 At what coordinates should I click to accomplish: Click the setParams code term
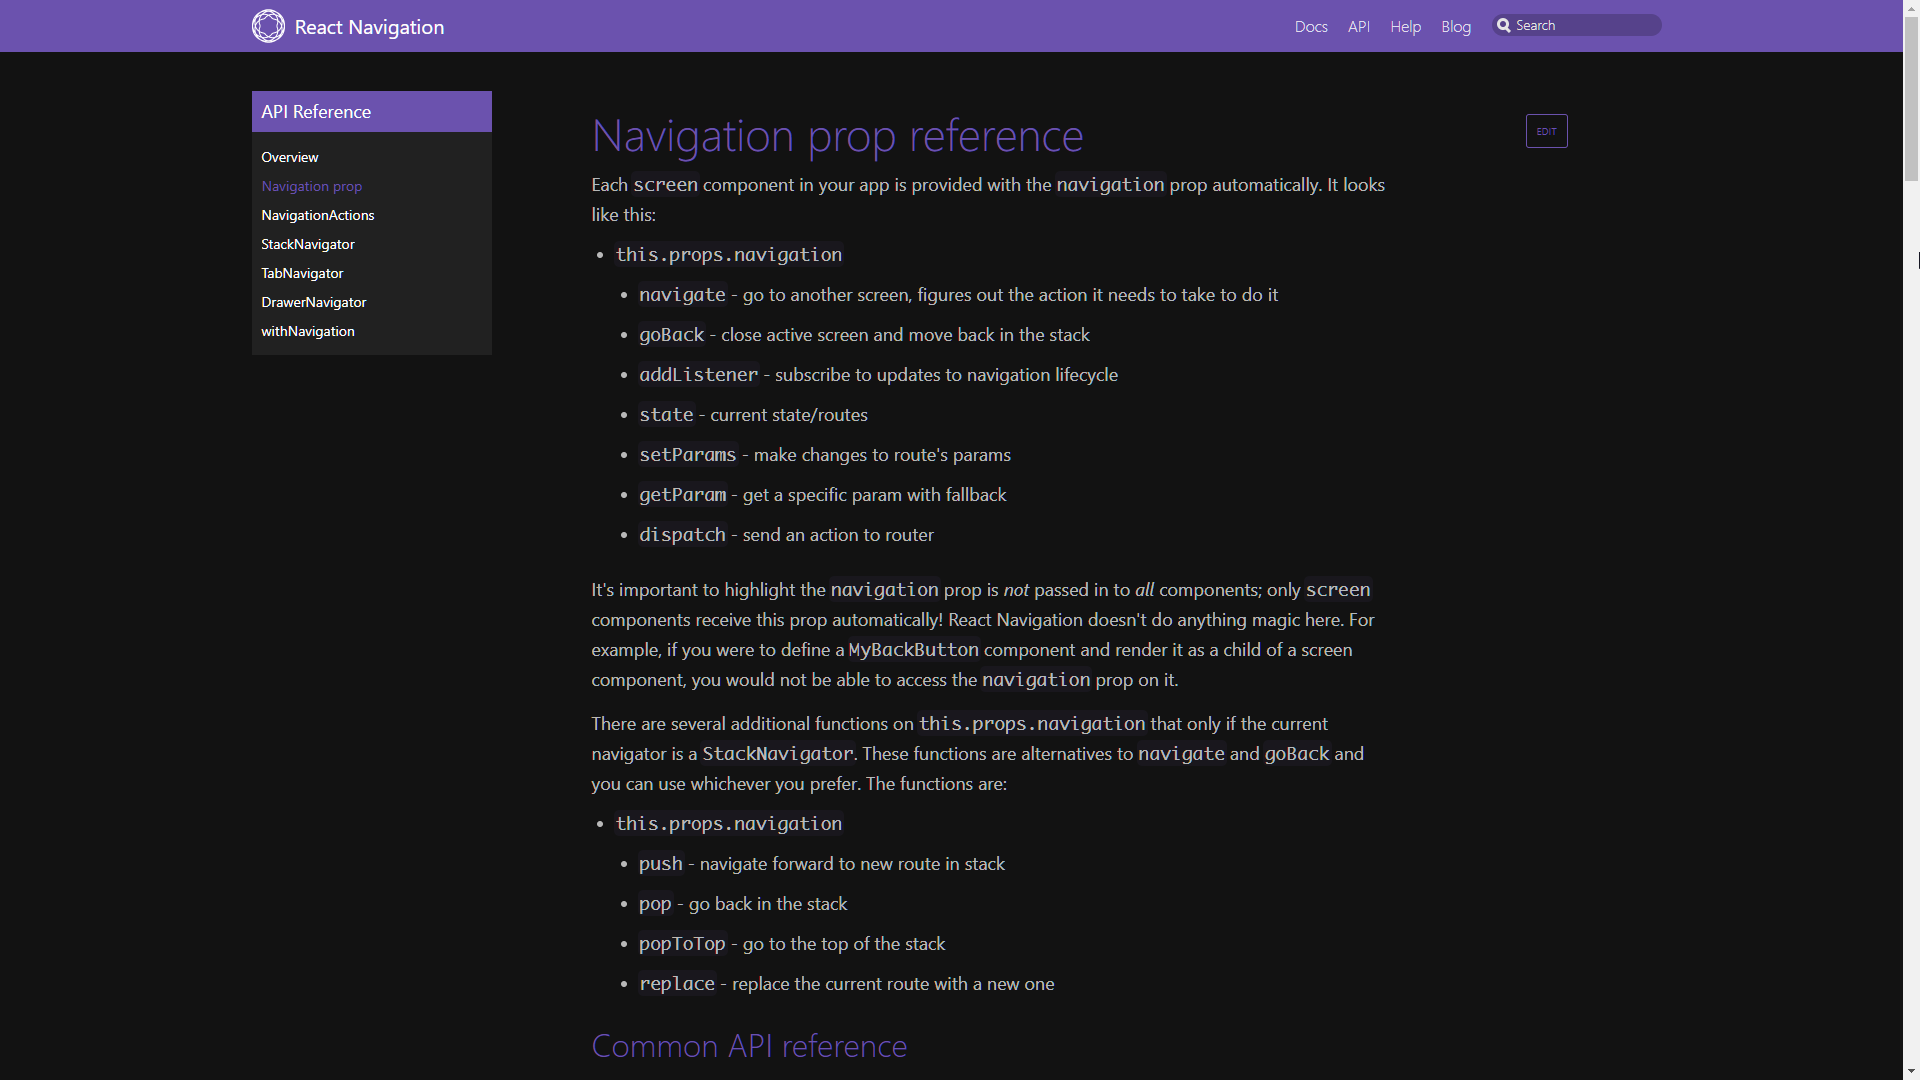[x=688, y=455]
